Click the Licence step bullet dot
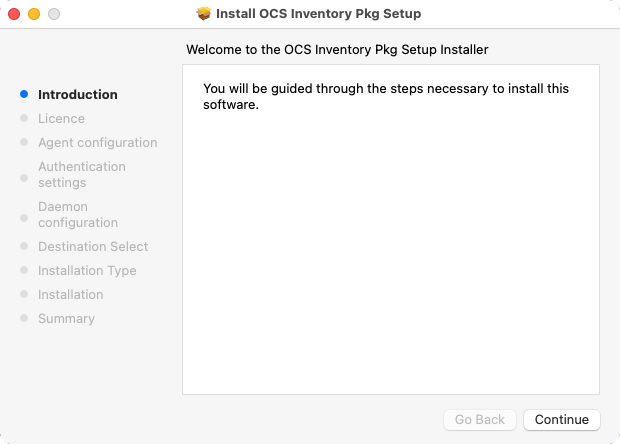The width and height of the screenshot is (620, 444). click(x=24, y=118)
